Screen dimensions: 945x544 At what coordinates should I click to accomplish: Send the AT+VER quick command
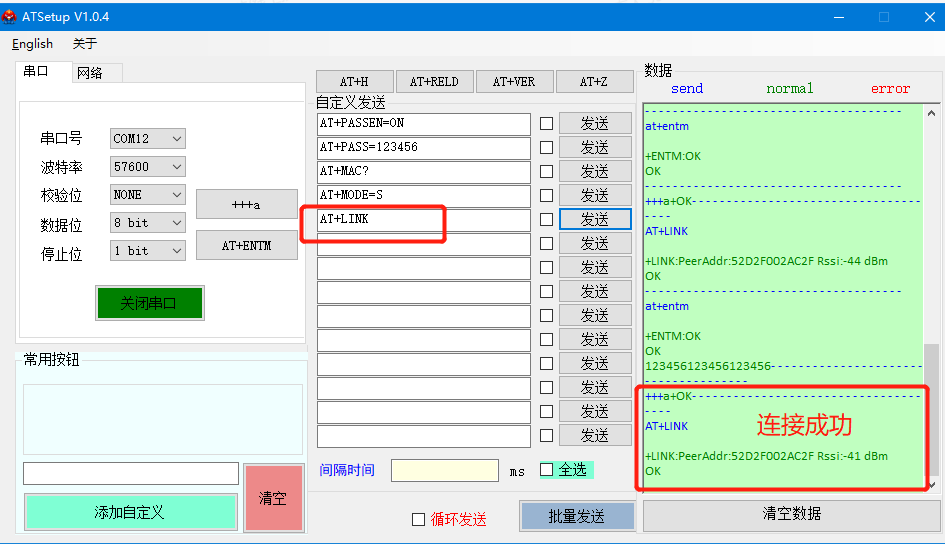[x=514, y=82]
